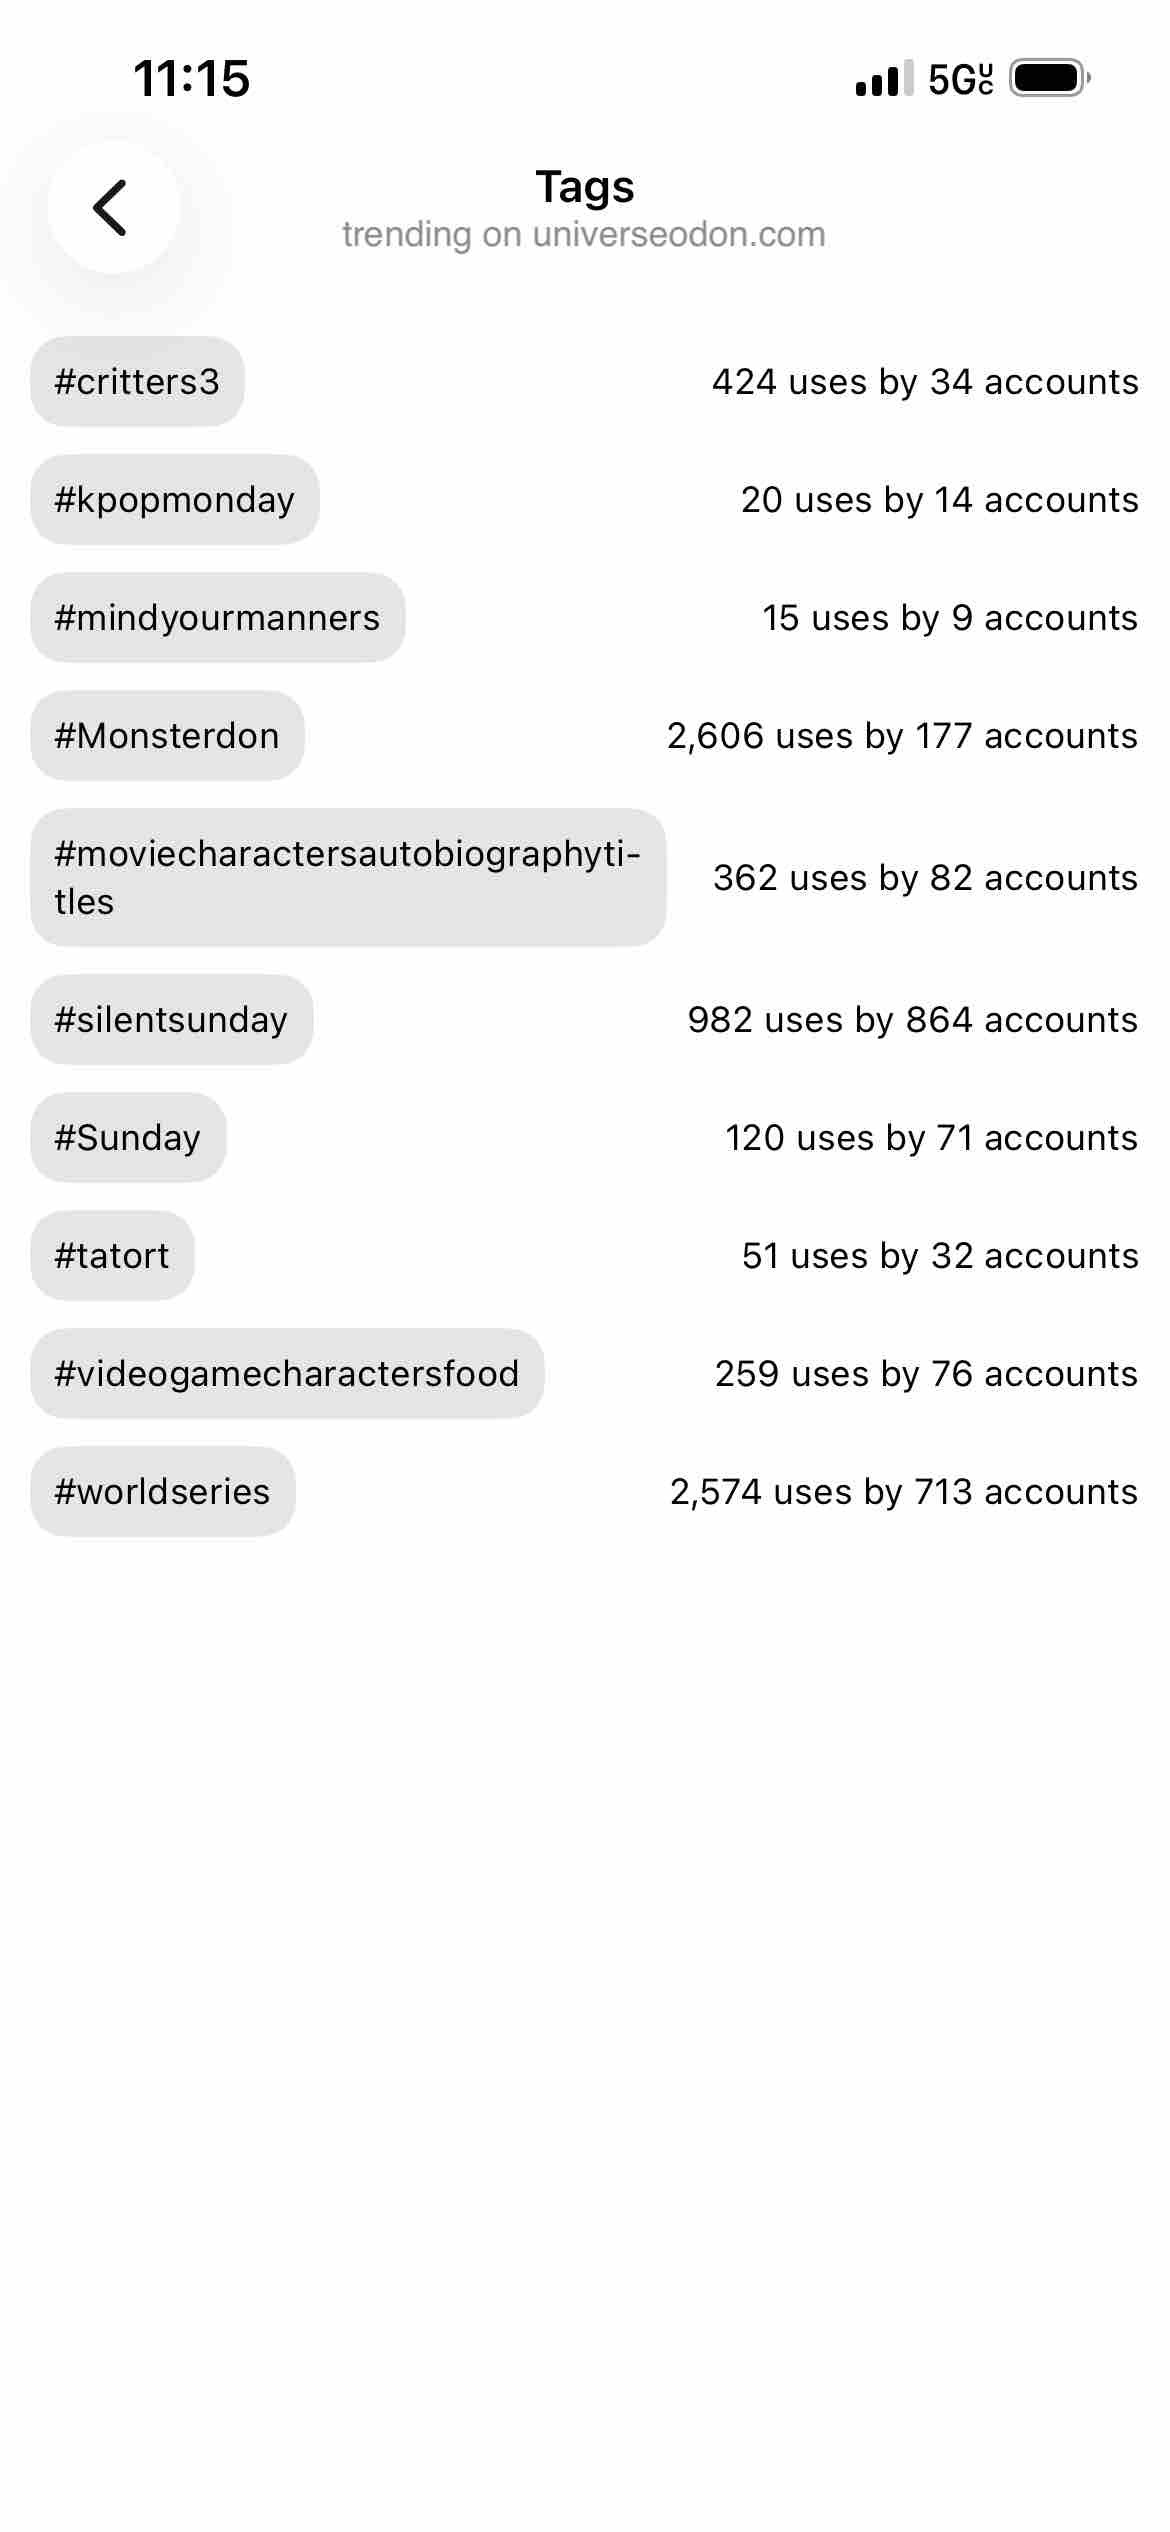Open the #critters3 hashtag

pyautogui.click(x=137, y=382)
